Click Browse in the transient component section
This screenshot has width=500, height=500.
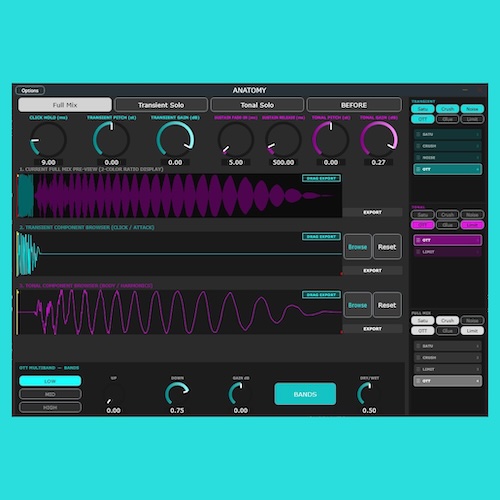pos(357,247)
